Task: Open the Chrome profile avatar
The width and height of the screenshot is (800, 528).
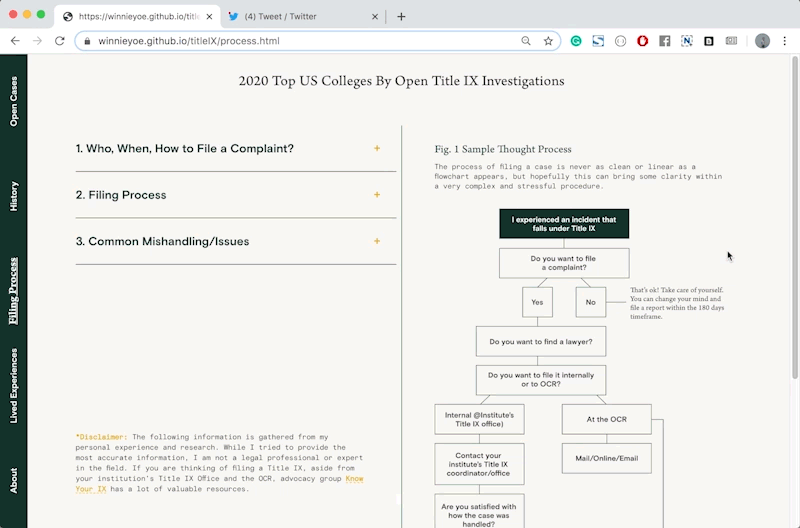Action: click(x=762, y=41)
